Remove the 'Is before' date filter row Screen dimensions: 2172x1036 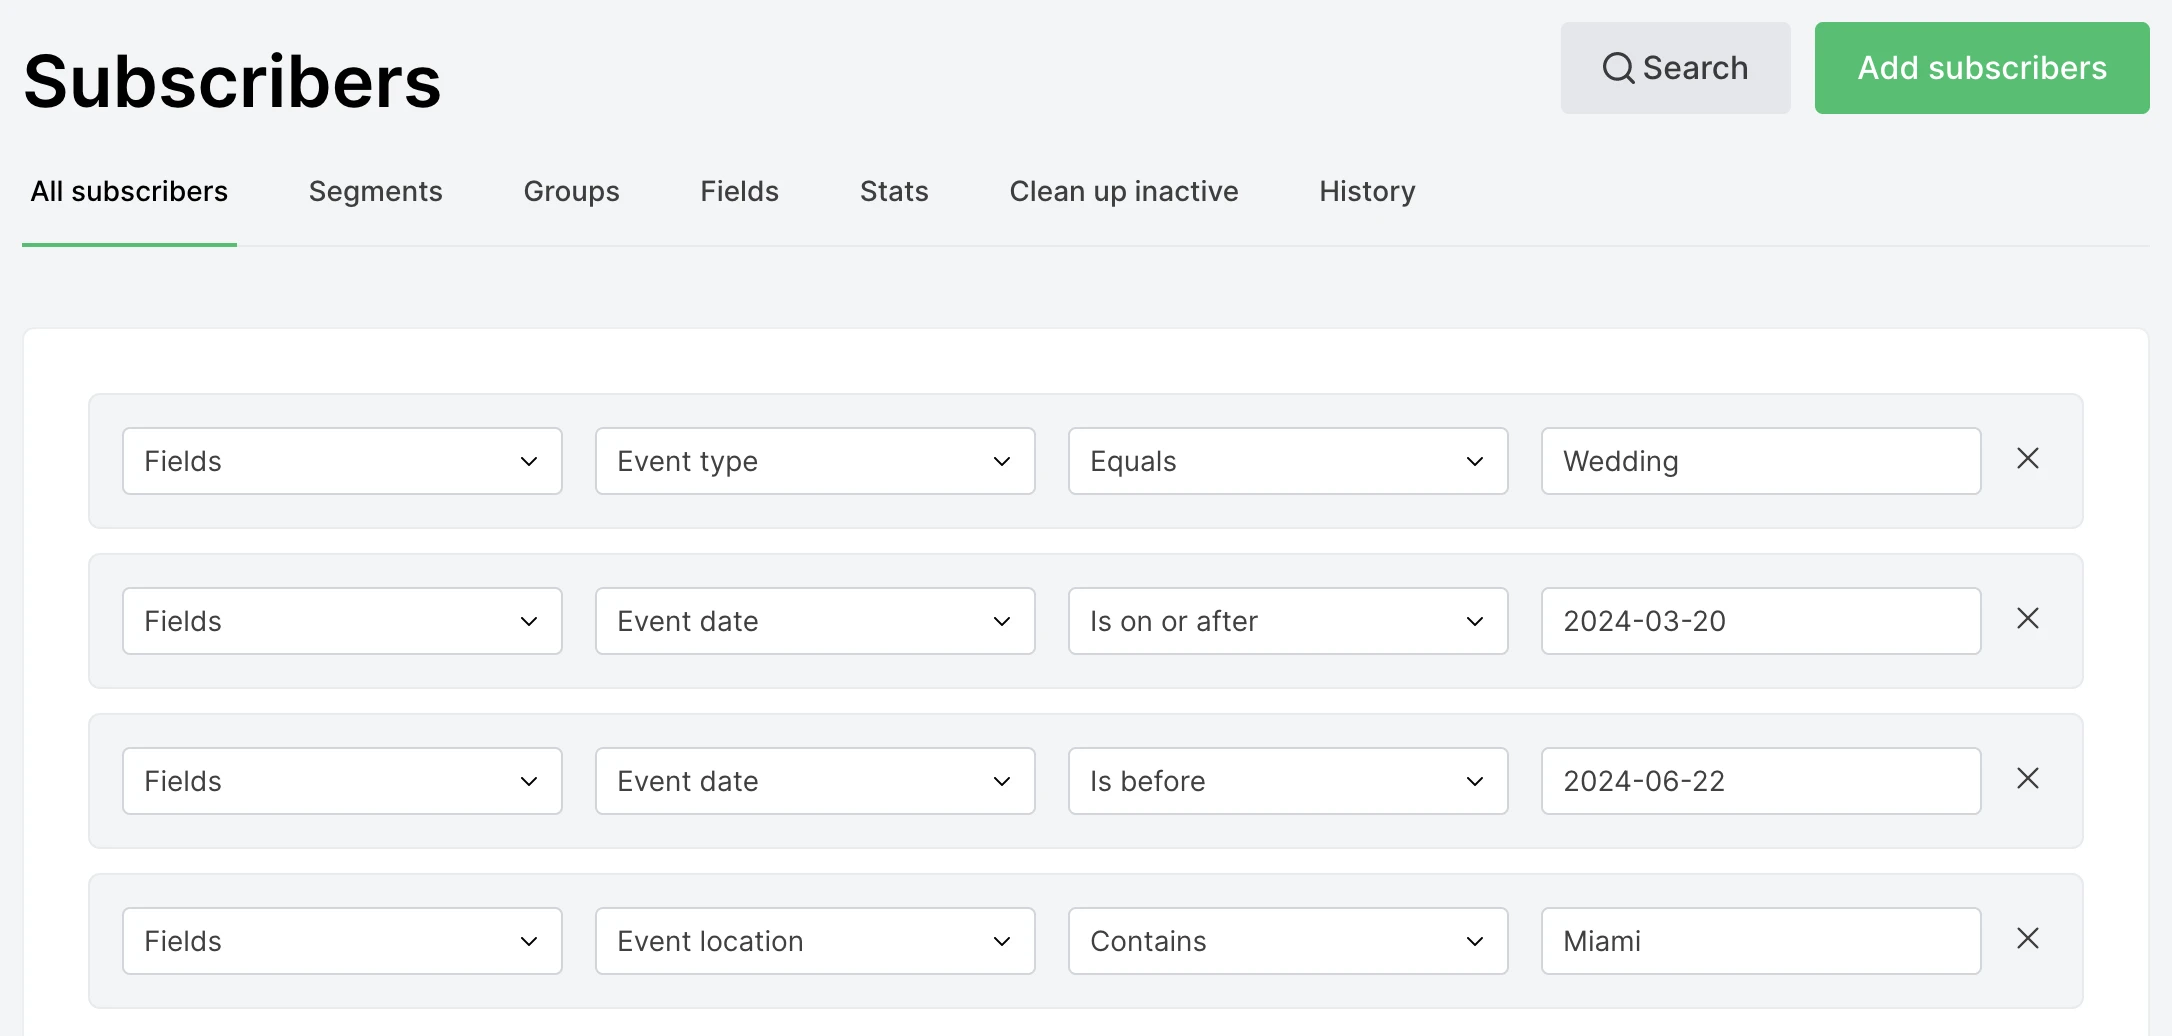2027,779
